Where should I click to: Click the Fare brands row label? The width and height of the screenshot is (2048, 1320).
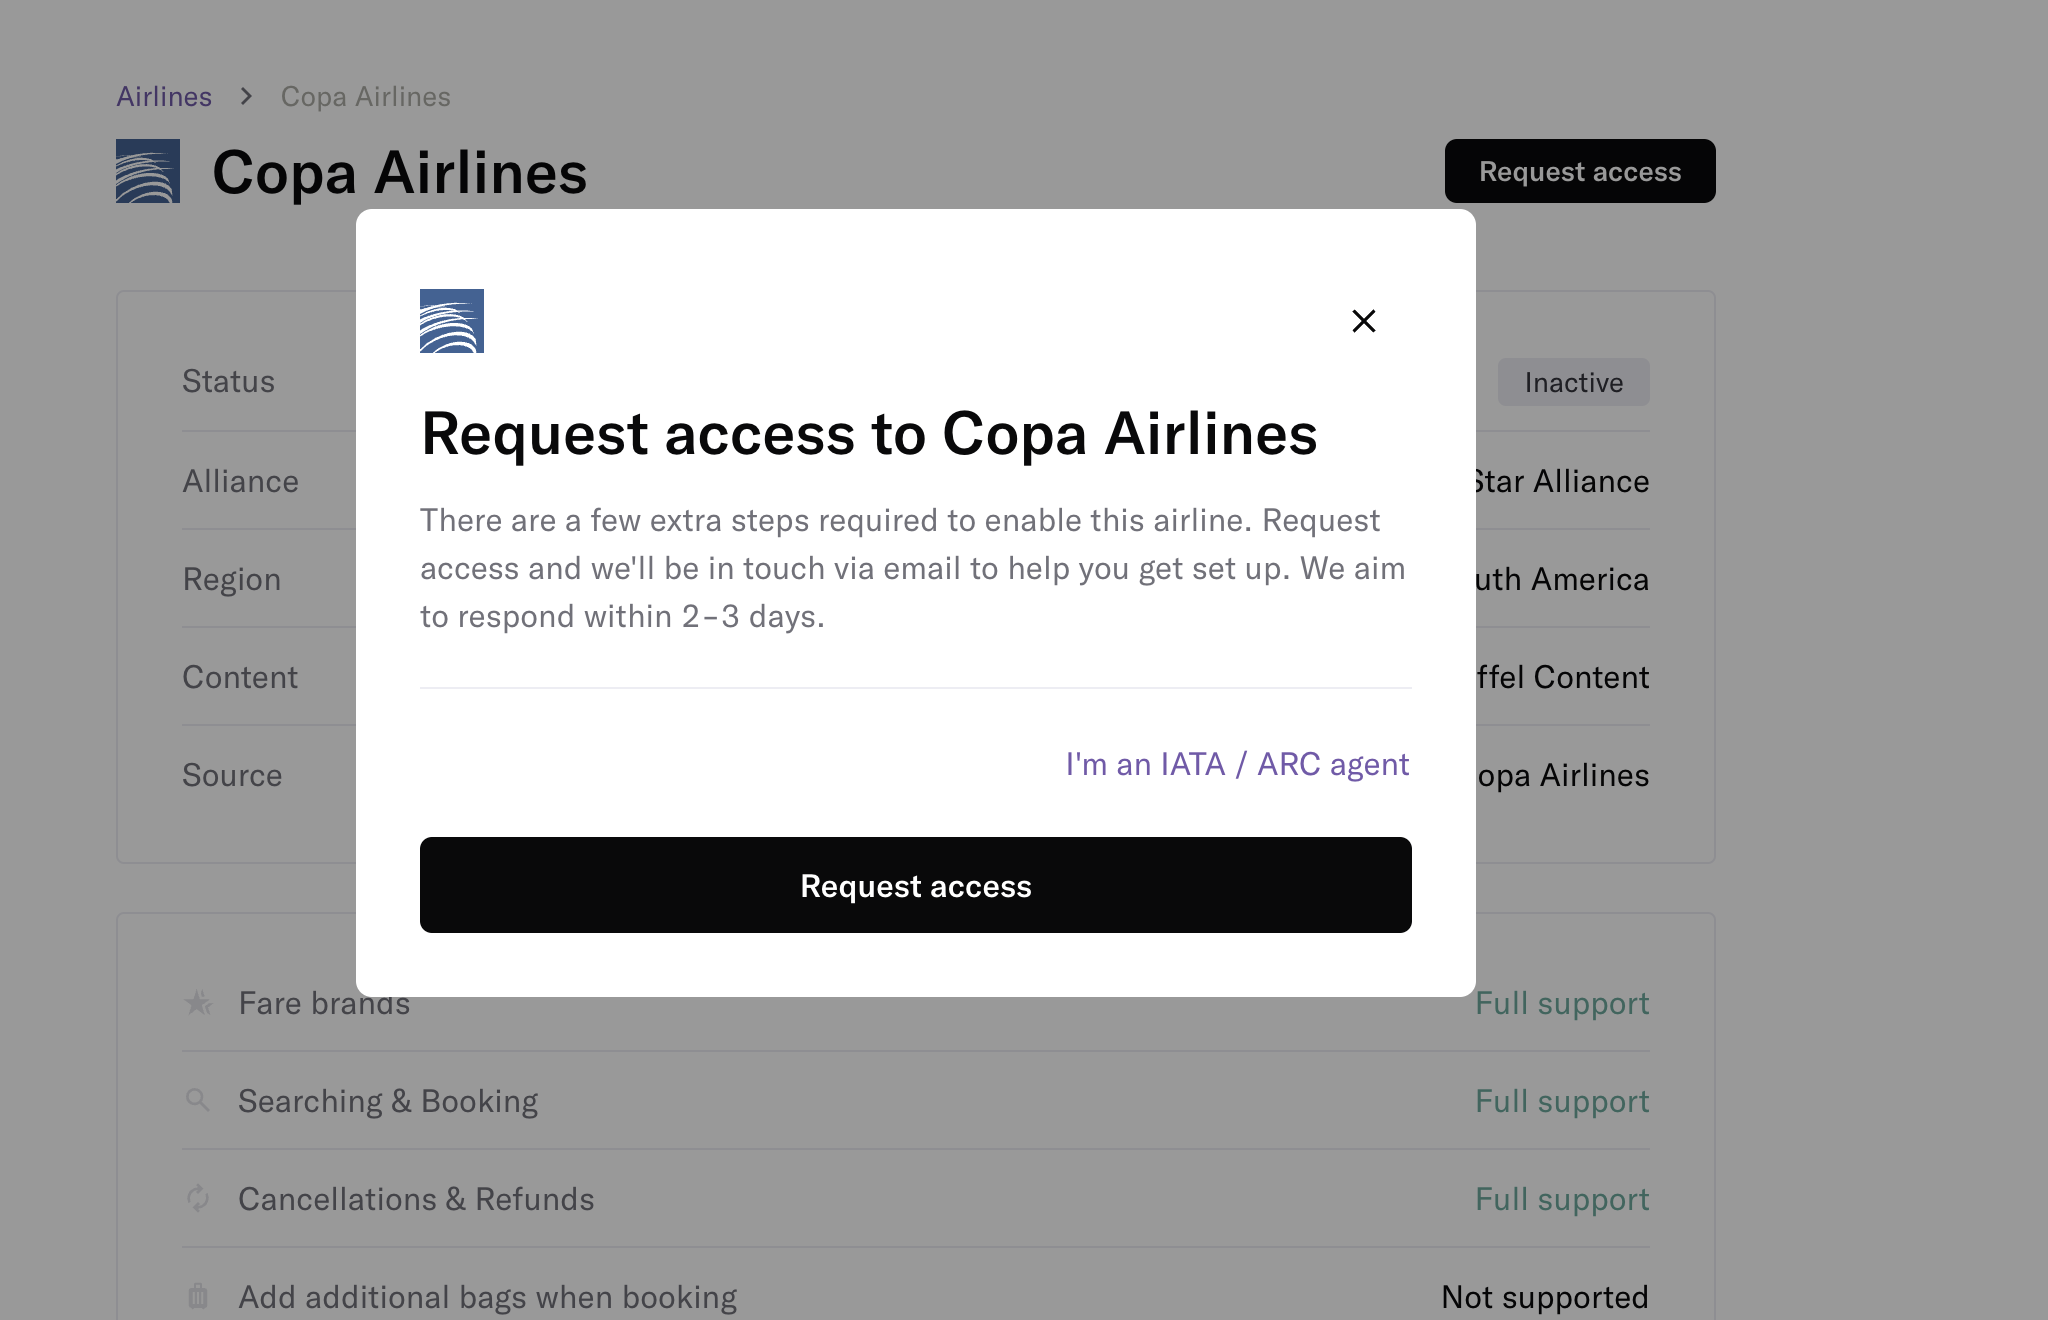(x=324, y=1003)
